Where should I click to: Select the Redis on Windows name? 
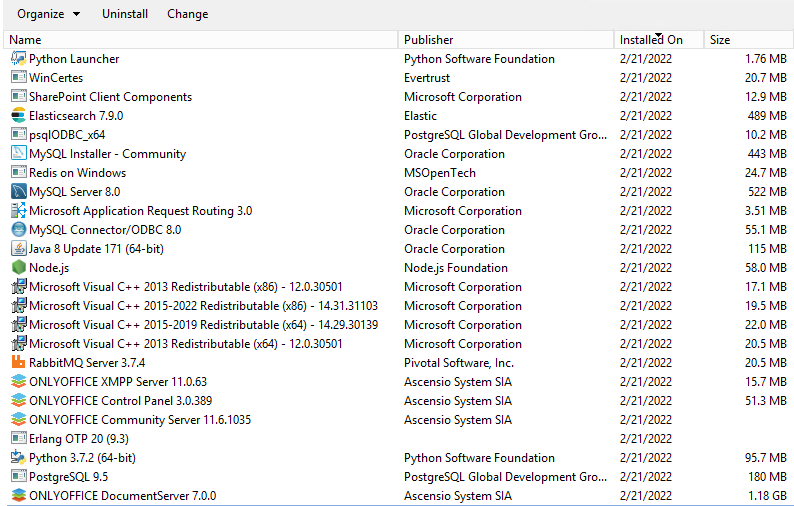pos(77,173)
